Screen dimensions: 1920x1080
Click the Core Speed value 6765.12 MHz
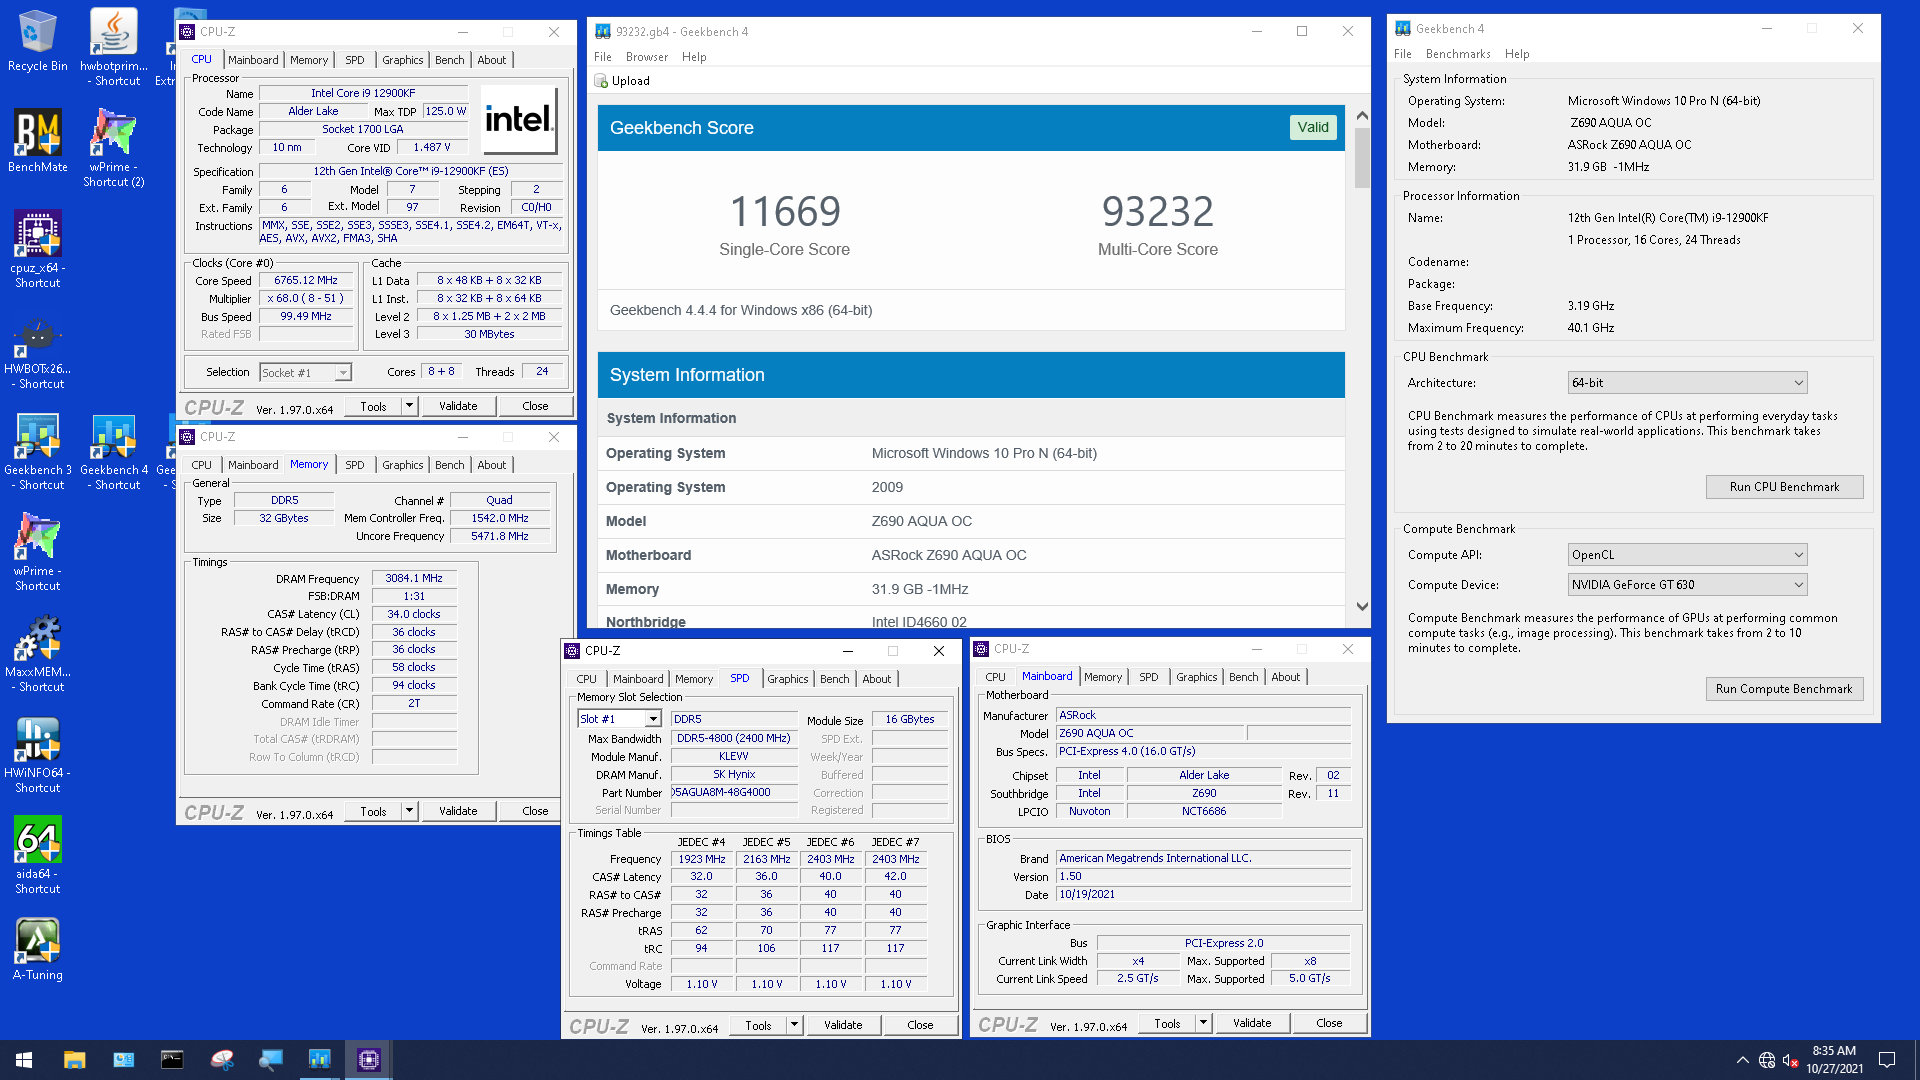[x=306, y=280]
